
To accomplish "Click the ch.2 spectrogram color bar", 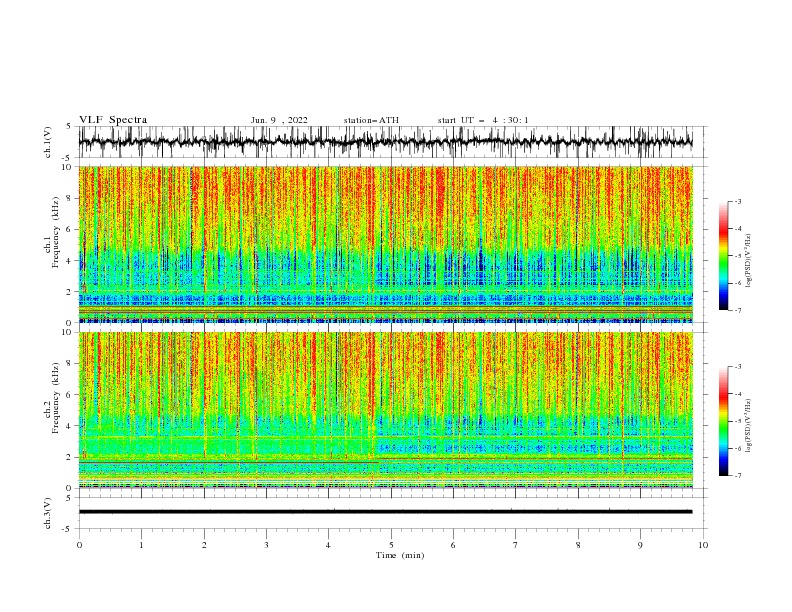I will 723,421.
